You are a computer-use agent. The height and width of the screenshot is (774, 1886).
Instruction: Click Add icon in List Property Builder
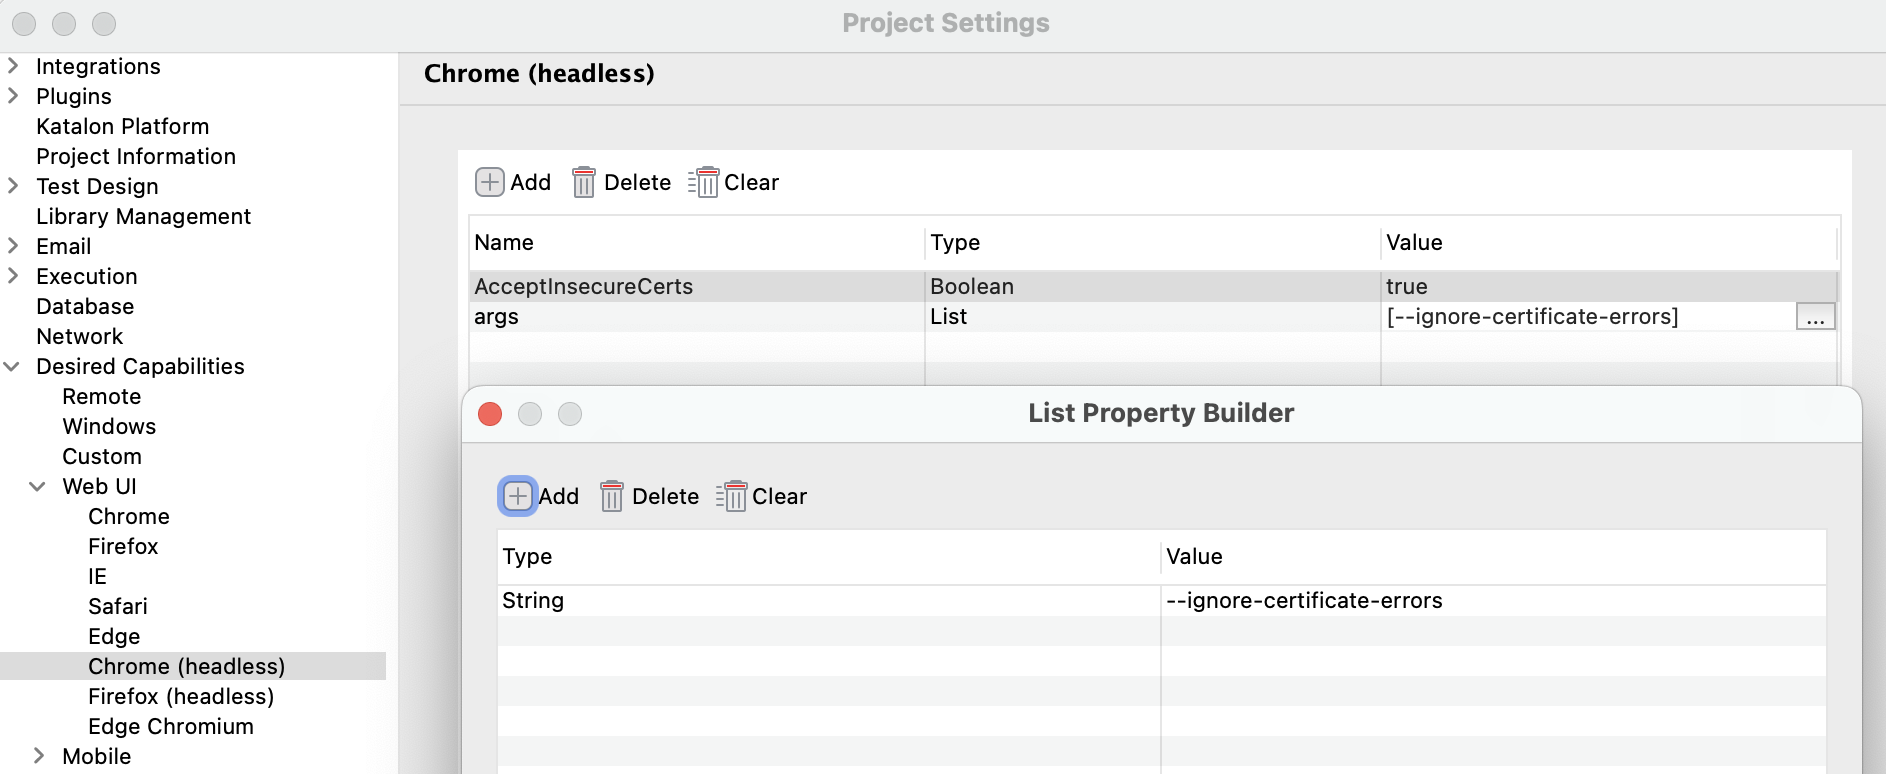pos(517,496)
